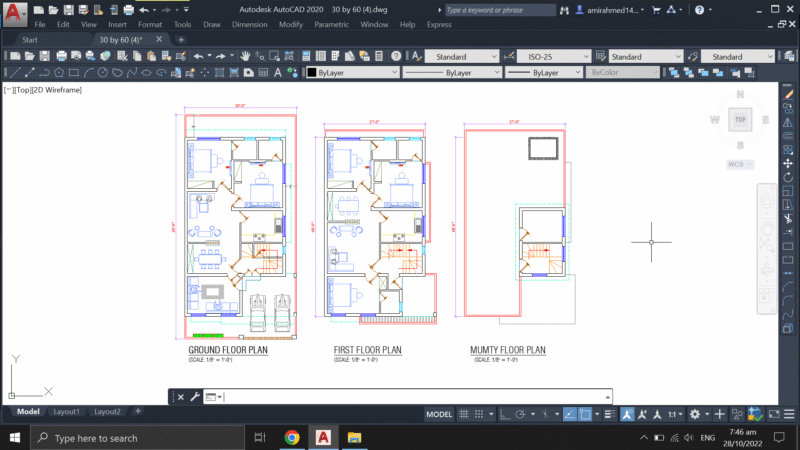Toggle Object Snap in status bar
Image resolution: width=800 pixels, height=450 pixels.
(x=585, y=414)
